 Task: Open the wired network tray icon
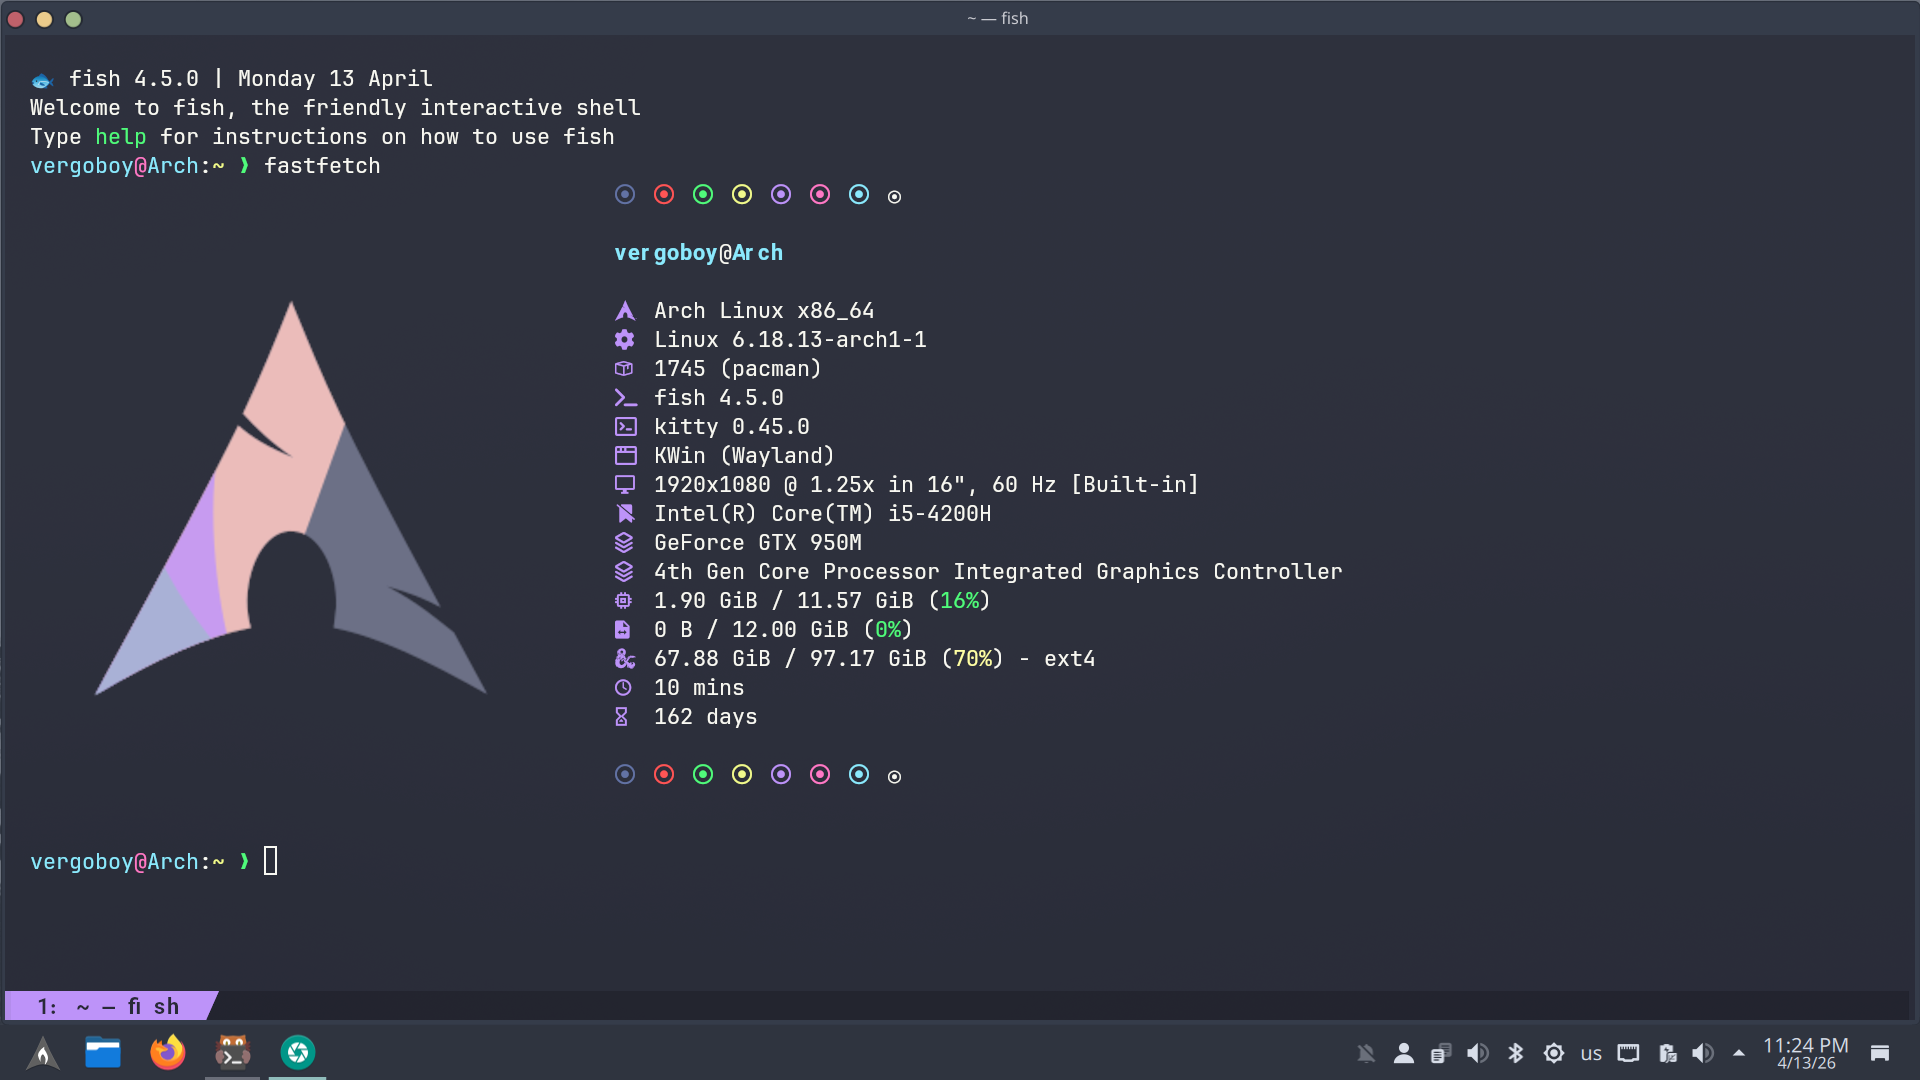1629,1053
